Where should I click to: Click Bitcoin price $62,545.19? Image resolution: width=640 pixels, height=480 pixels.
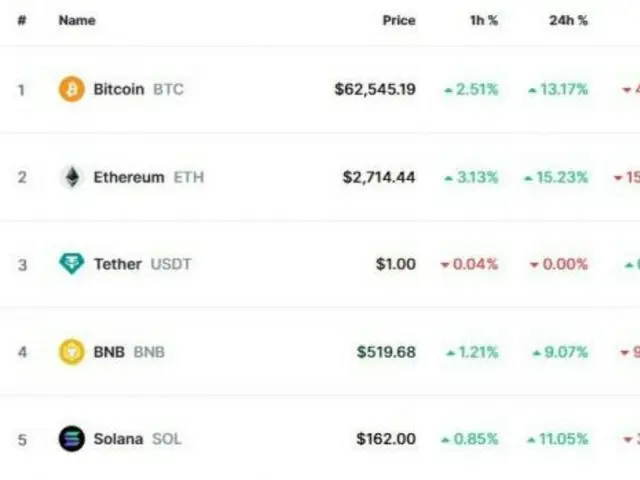pos(375,89)
